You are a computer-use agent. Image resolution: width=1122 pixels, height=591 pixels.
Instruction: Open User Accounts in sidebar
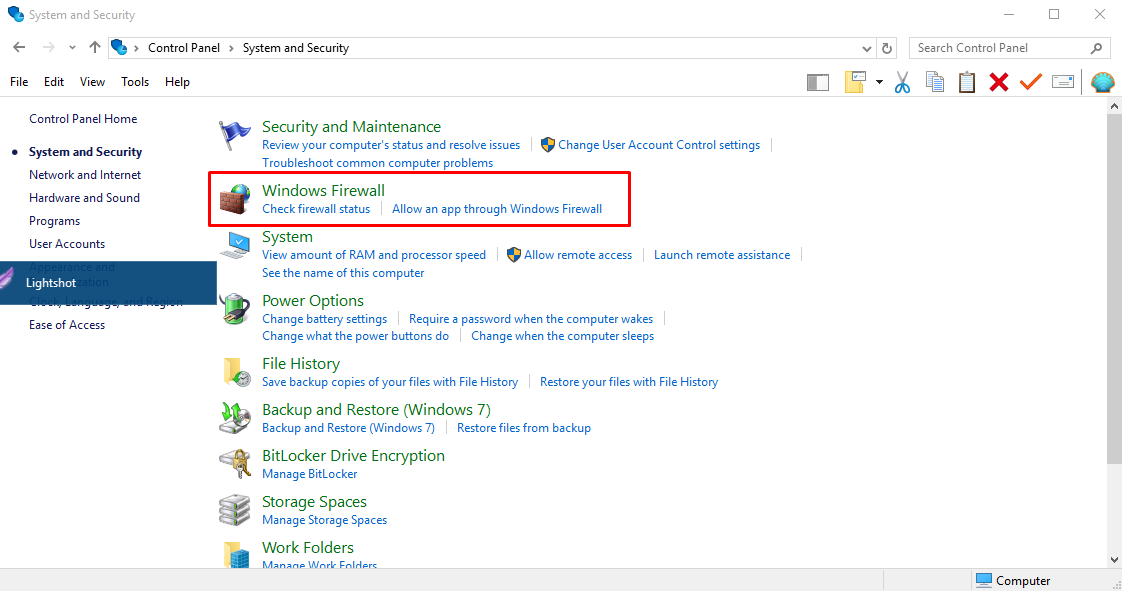[x=67, y=244]
